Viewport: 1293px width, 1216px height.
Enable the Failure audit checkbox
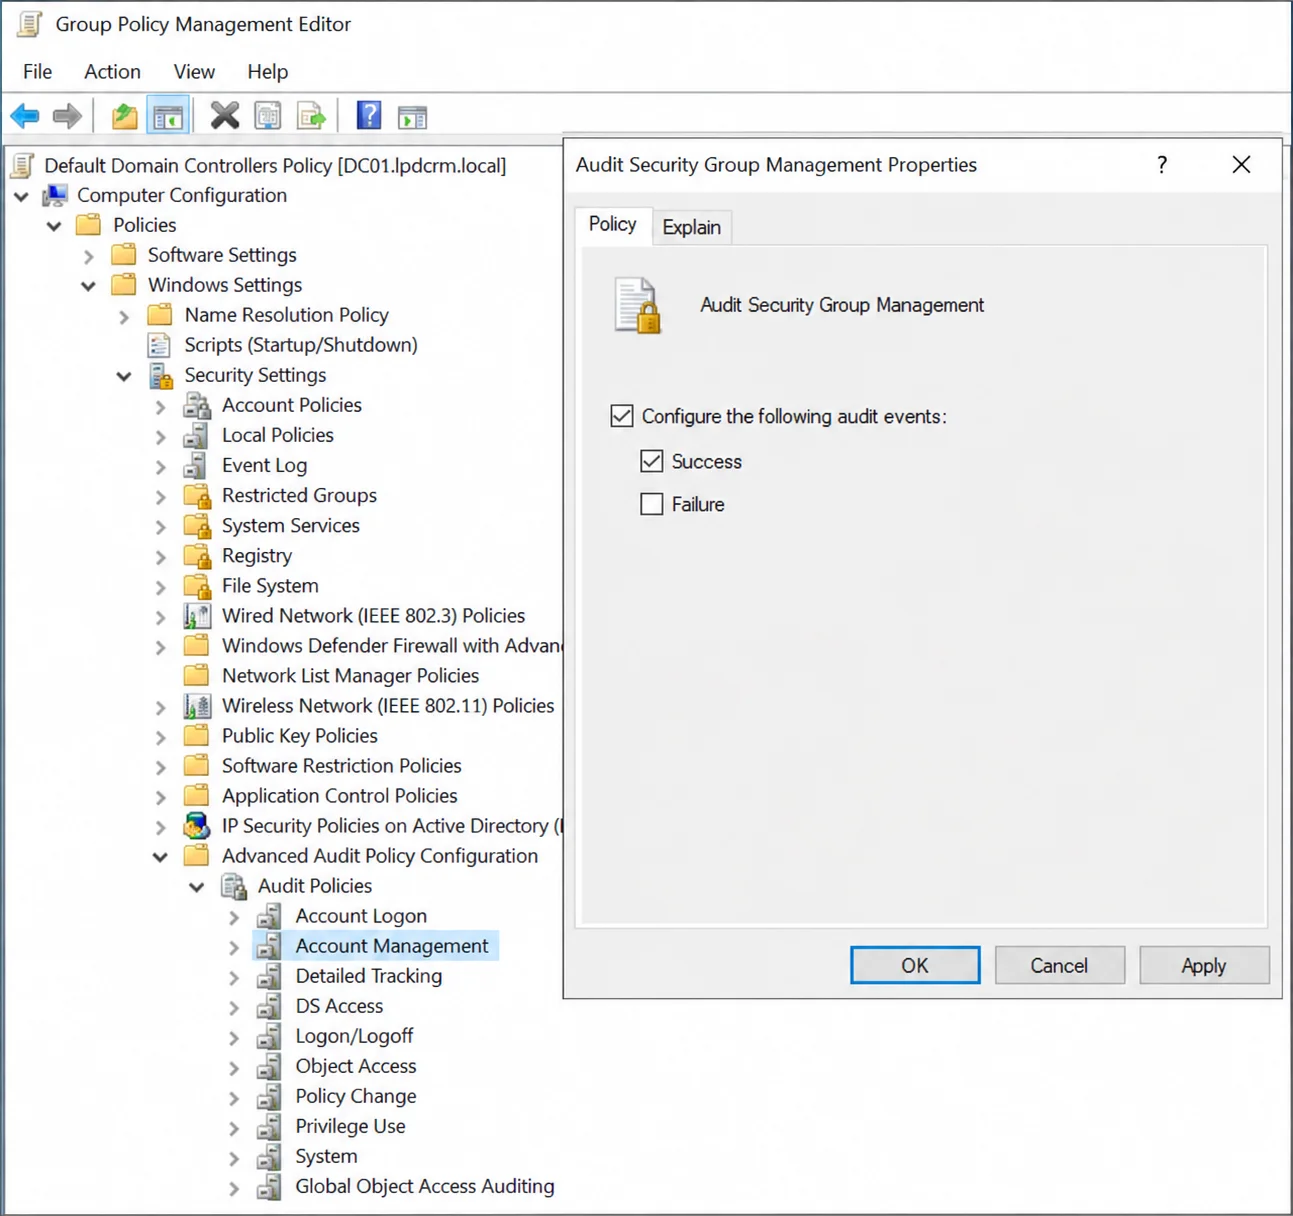click(x=652, y=504)
